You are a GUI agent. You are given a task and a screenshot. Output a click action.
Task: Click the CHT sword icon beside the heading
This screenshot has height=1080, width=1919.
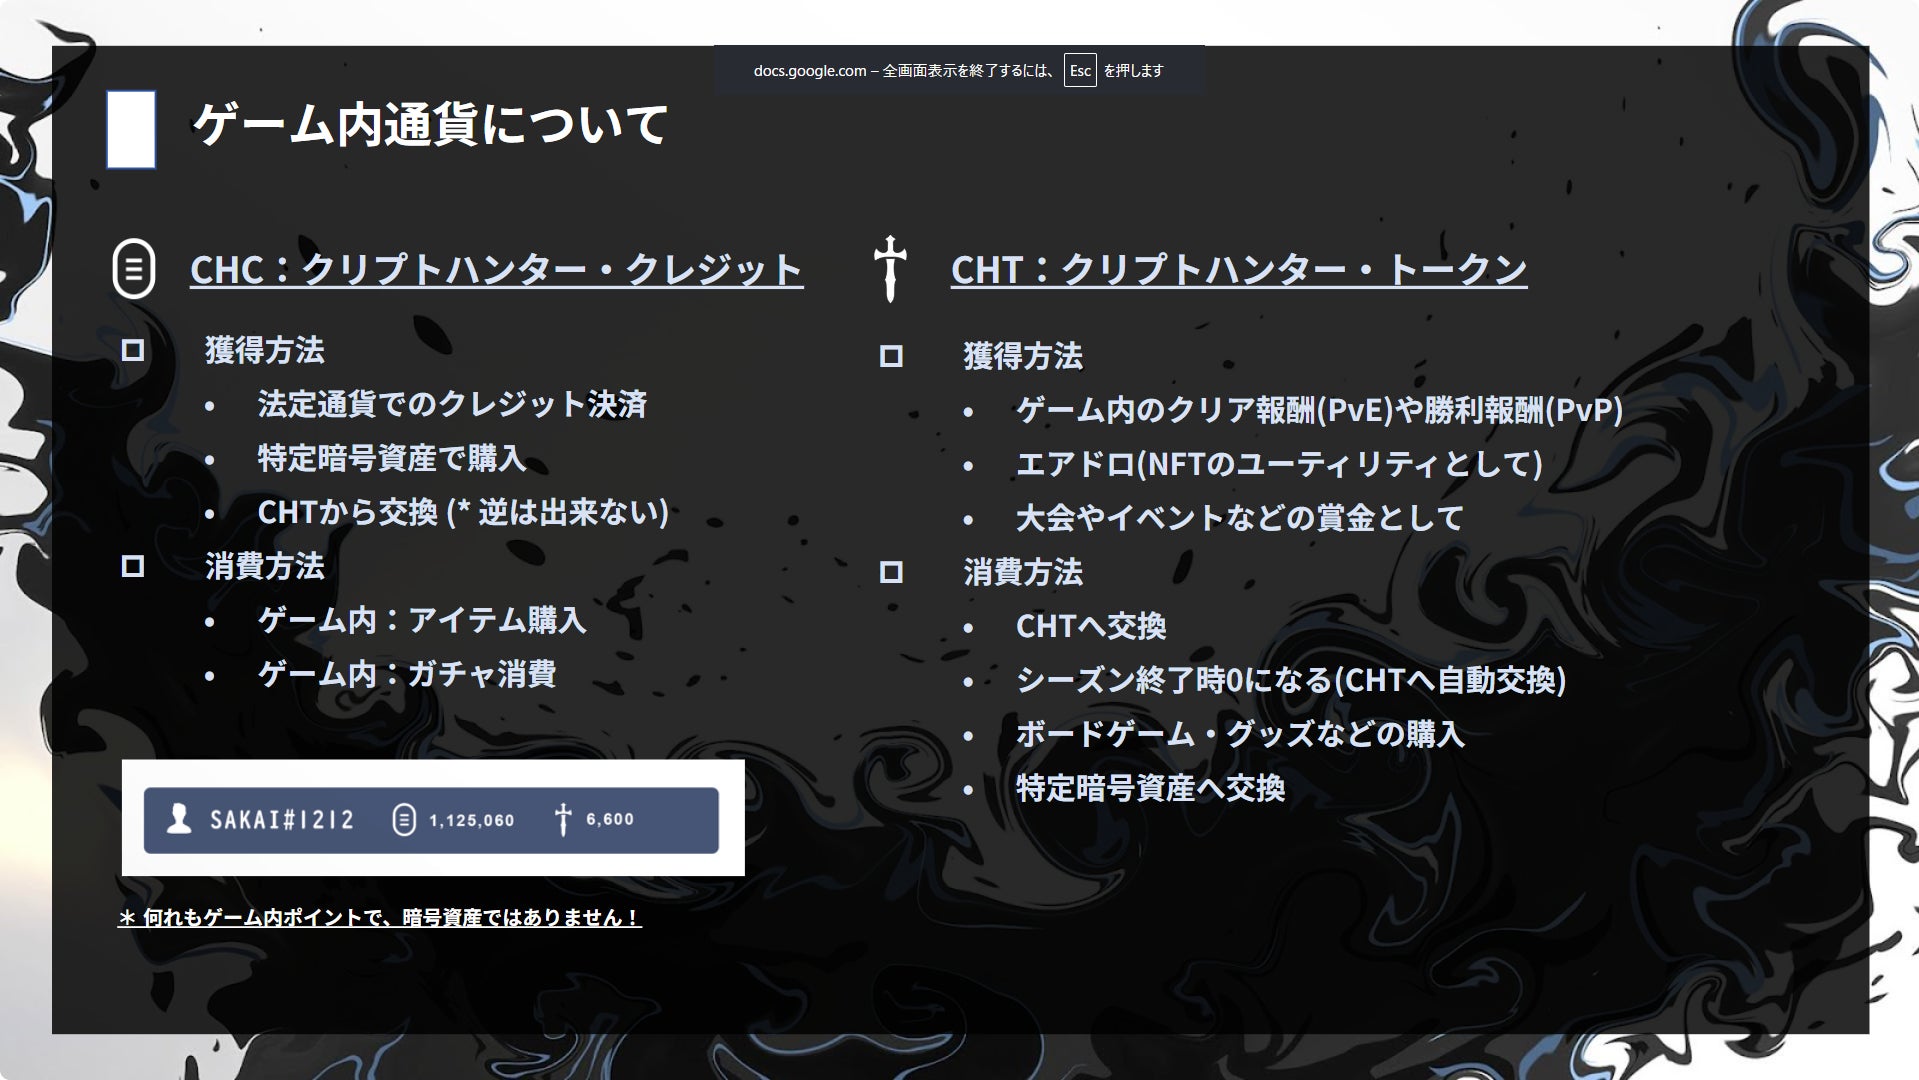coord(889,268)
